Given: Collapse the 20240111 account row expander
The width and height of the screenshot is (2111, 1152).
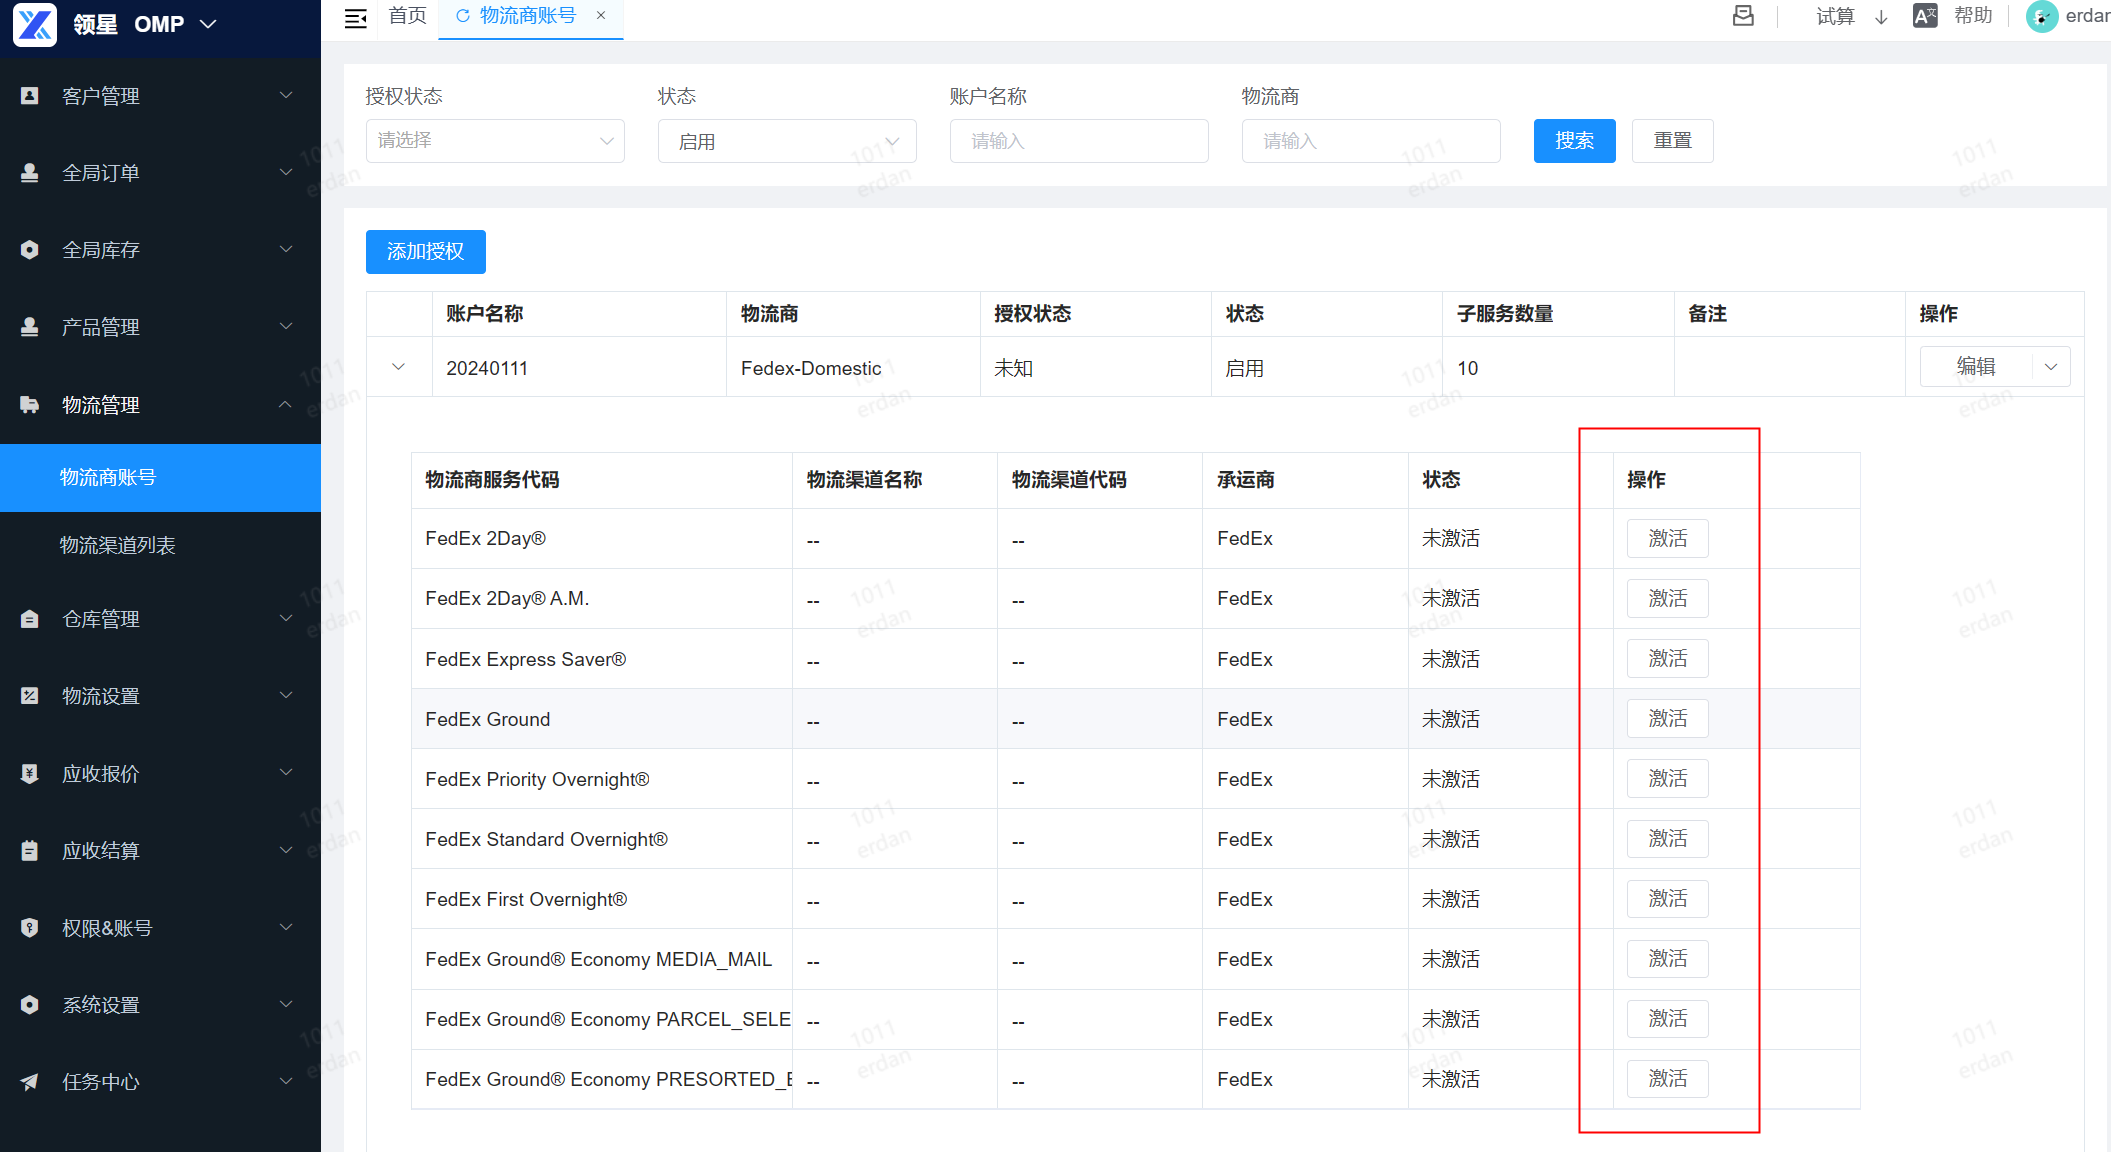Looking at the screenshot, I should pos(399,367).
